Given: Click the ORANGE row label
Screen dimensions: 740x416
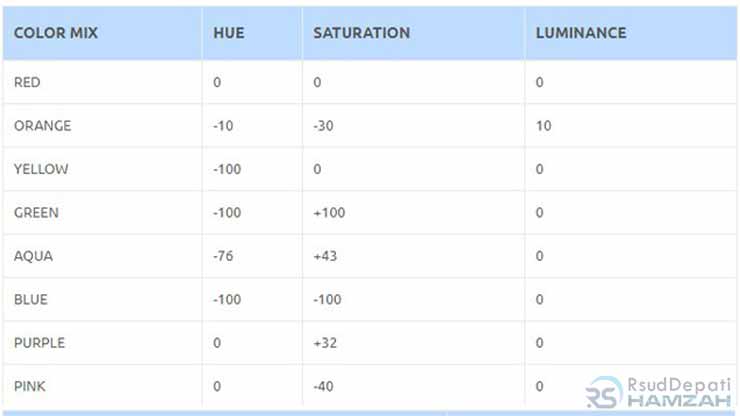Looking at the screenshot, I should (x=42, y=126).
